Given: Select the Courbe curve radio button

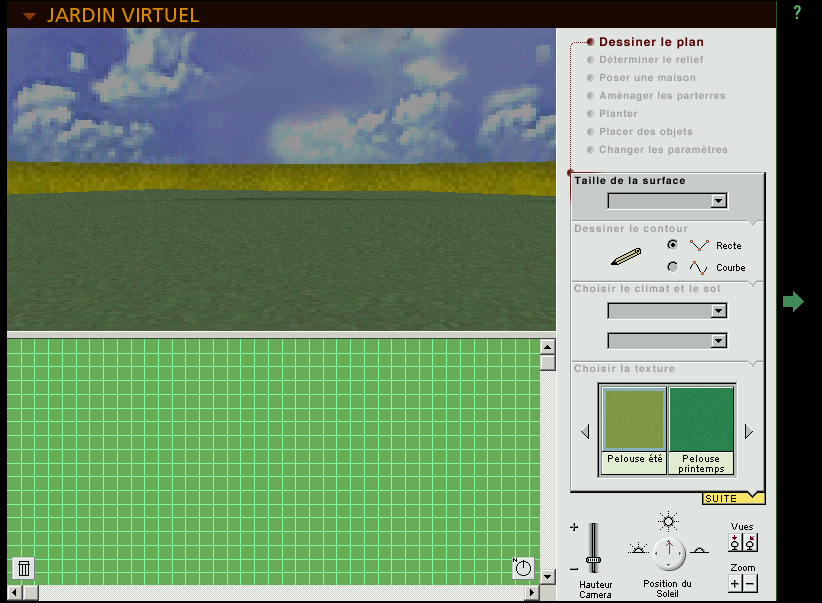Looking at the screenshot, I should click(672, 266).
